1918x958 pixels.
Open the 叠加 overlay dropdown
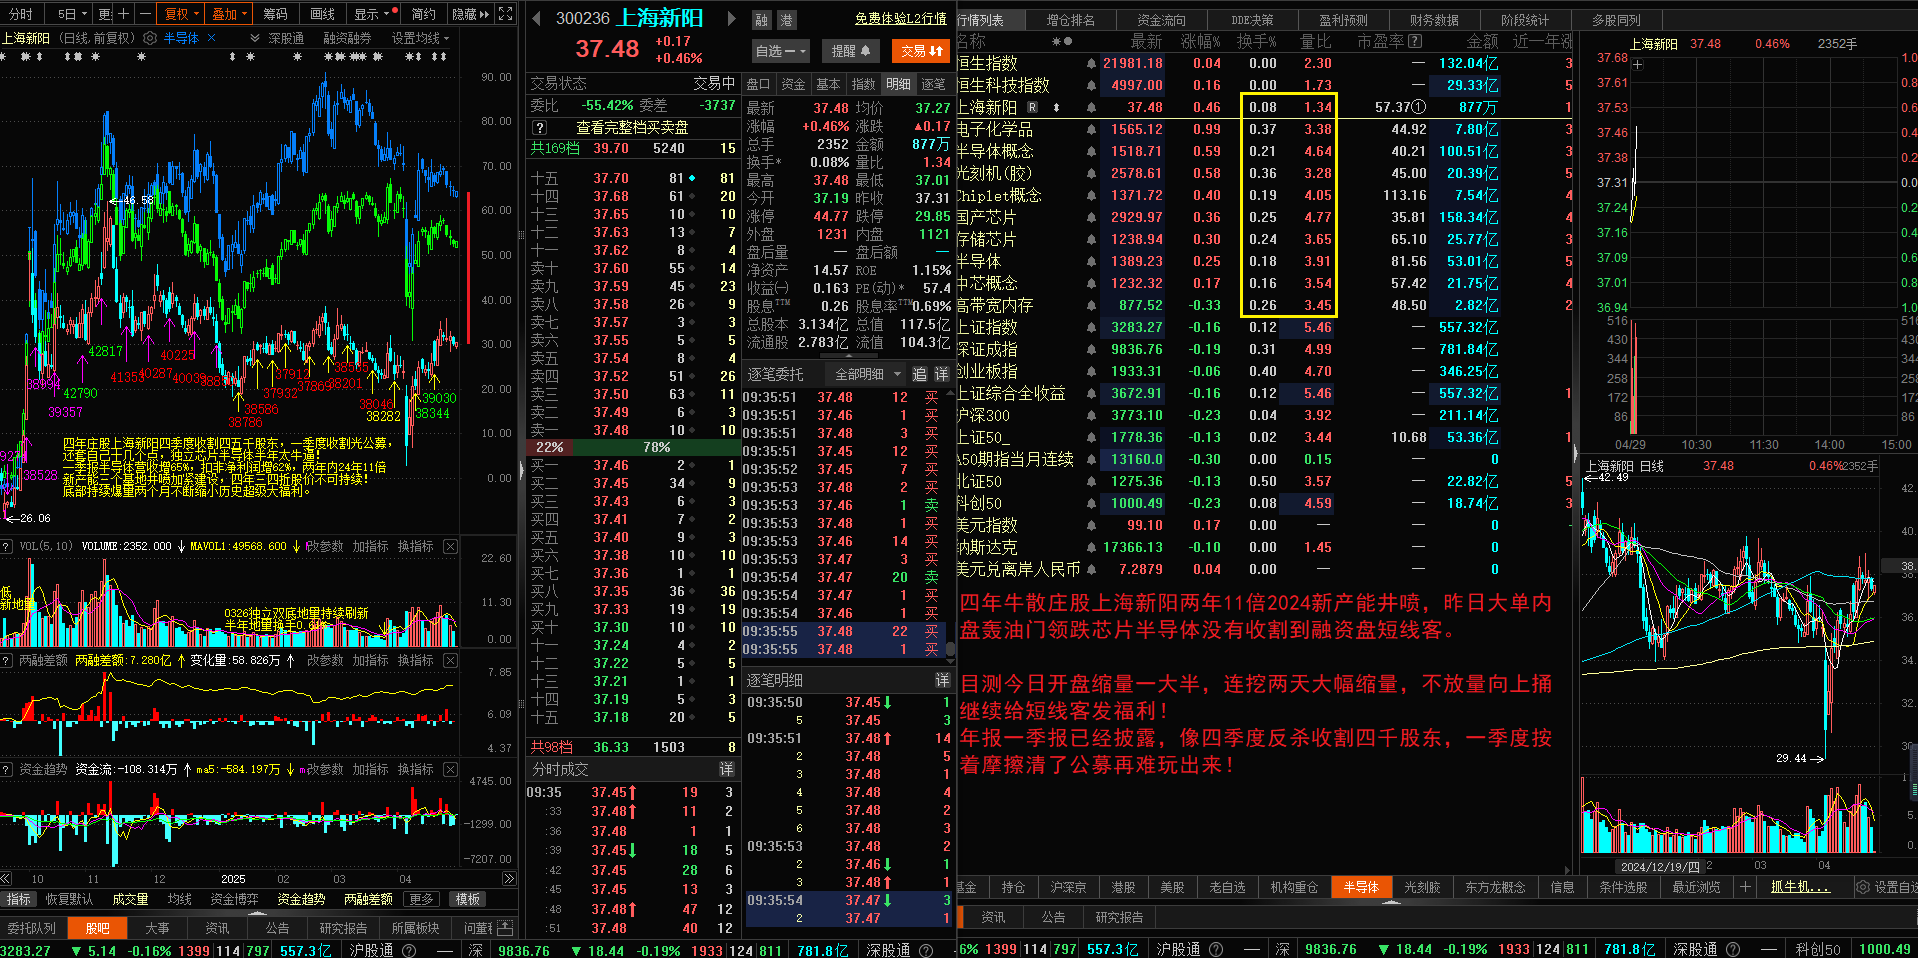[x=229, y=14]
